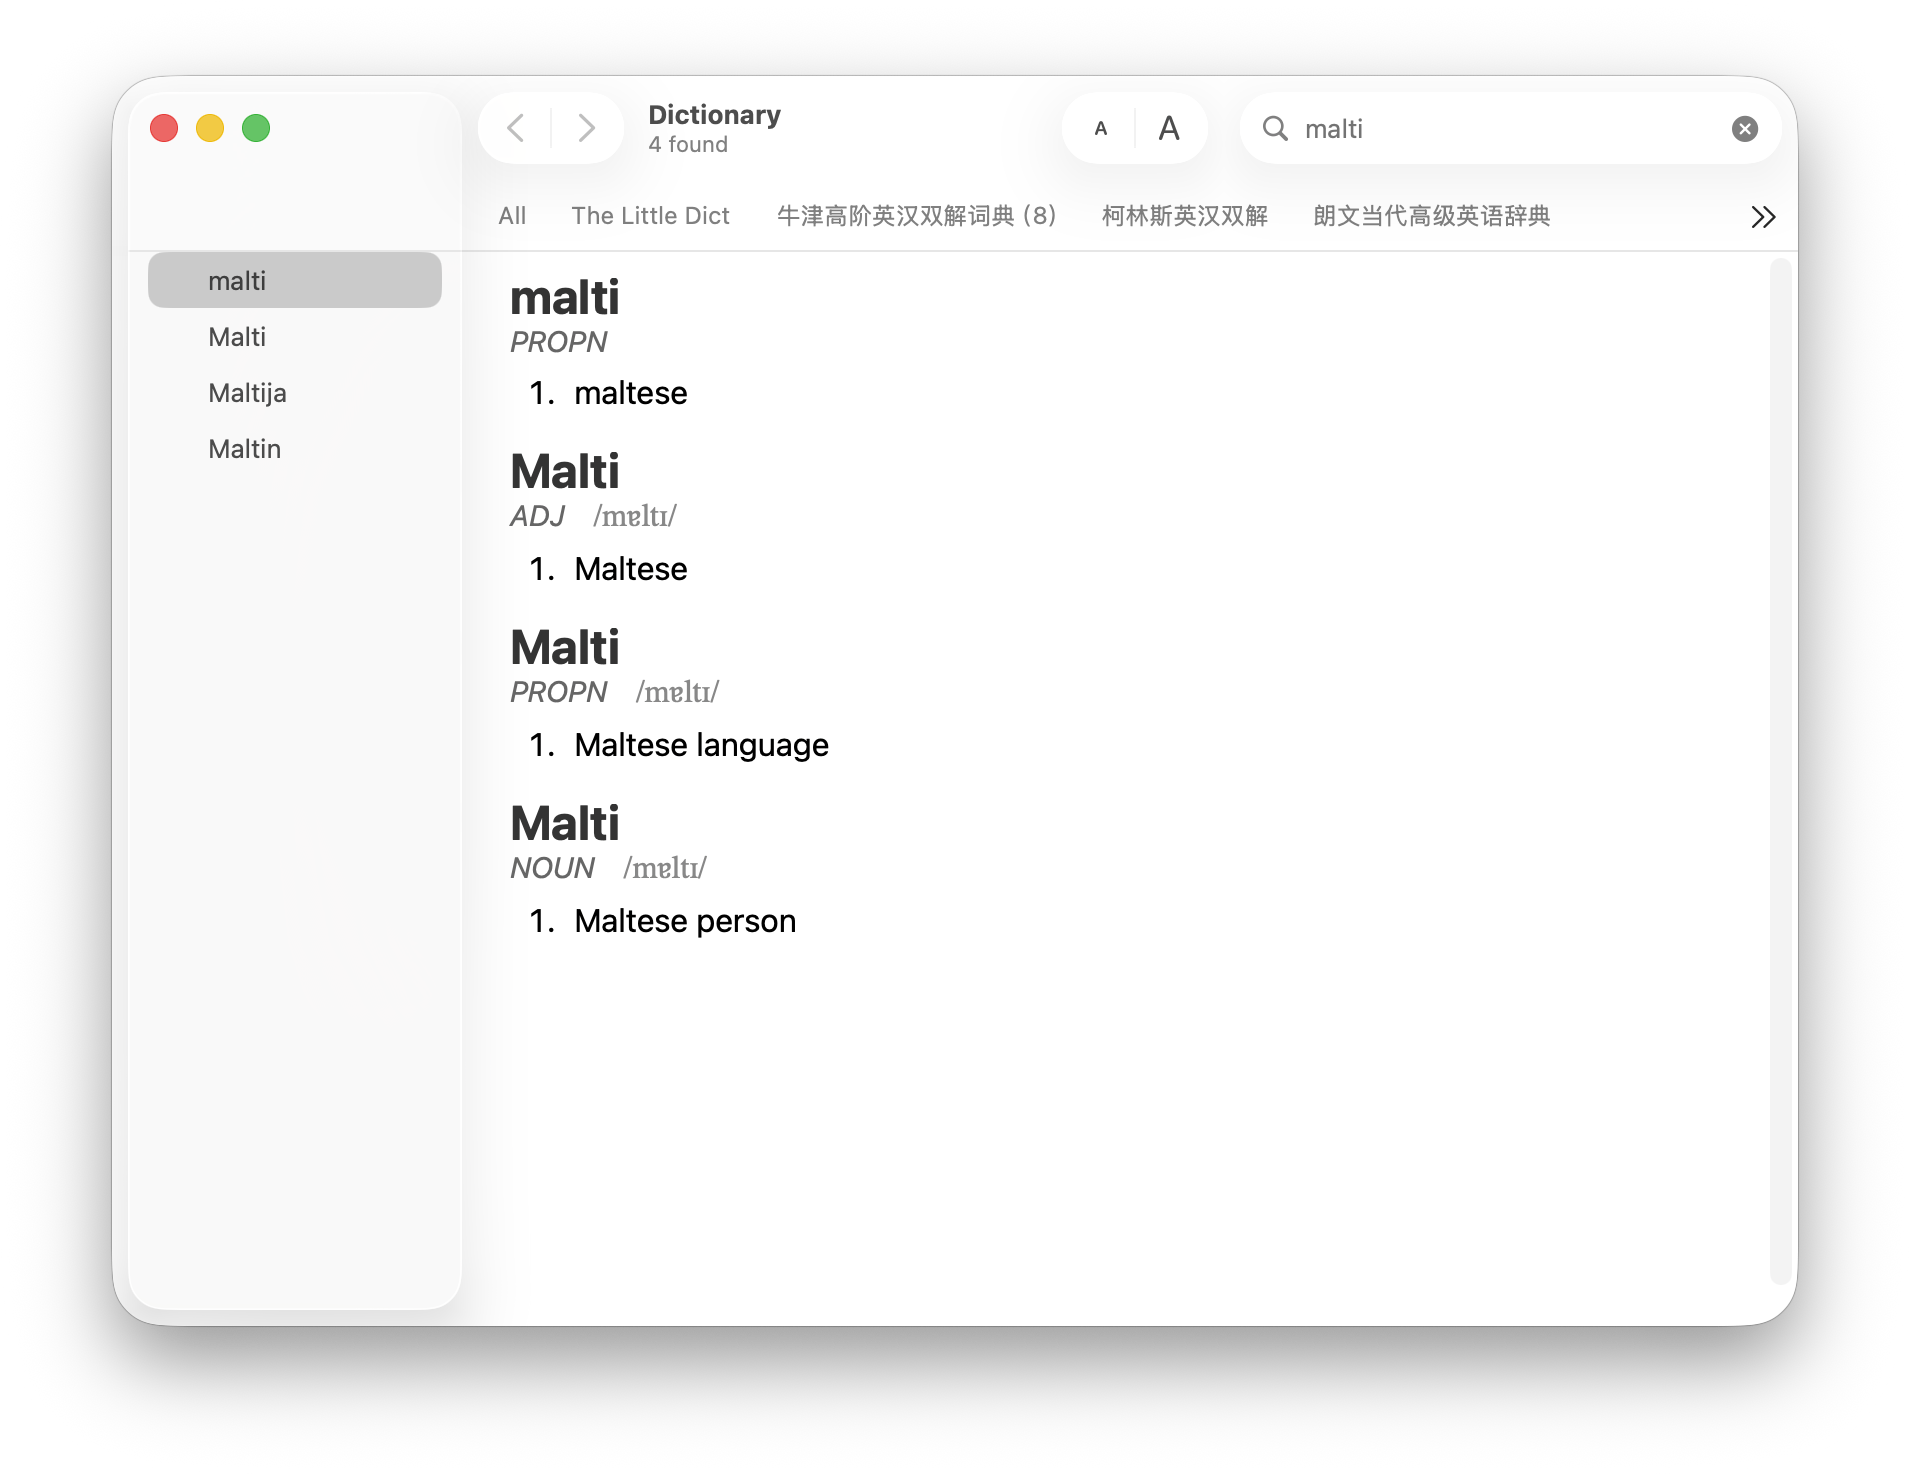Select The Little Dict dictionary
The height and width of the screenshot is (1474, 1910).
tap(650, 215)
